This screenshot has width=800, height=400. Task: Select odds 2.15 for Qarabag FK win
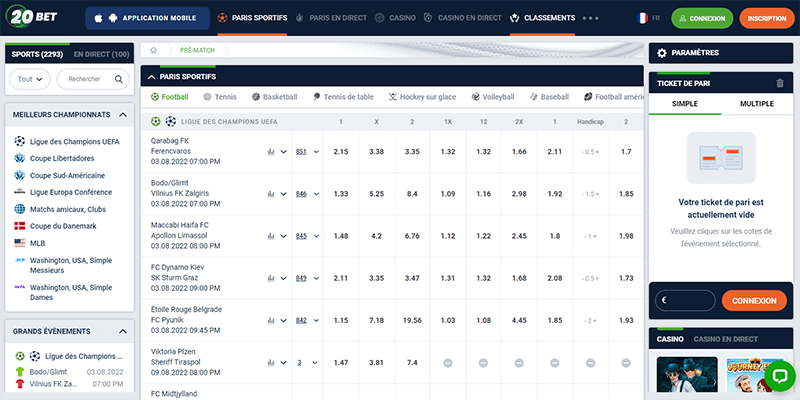coord(341,152)
